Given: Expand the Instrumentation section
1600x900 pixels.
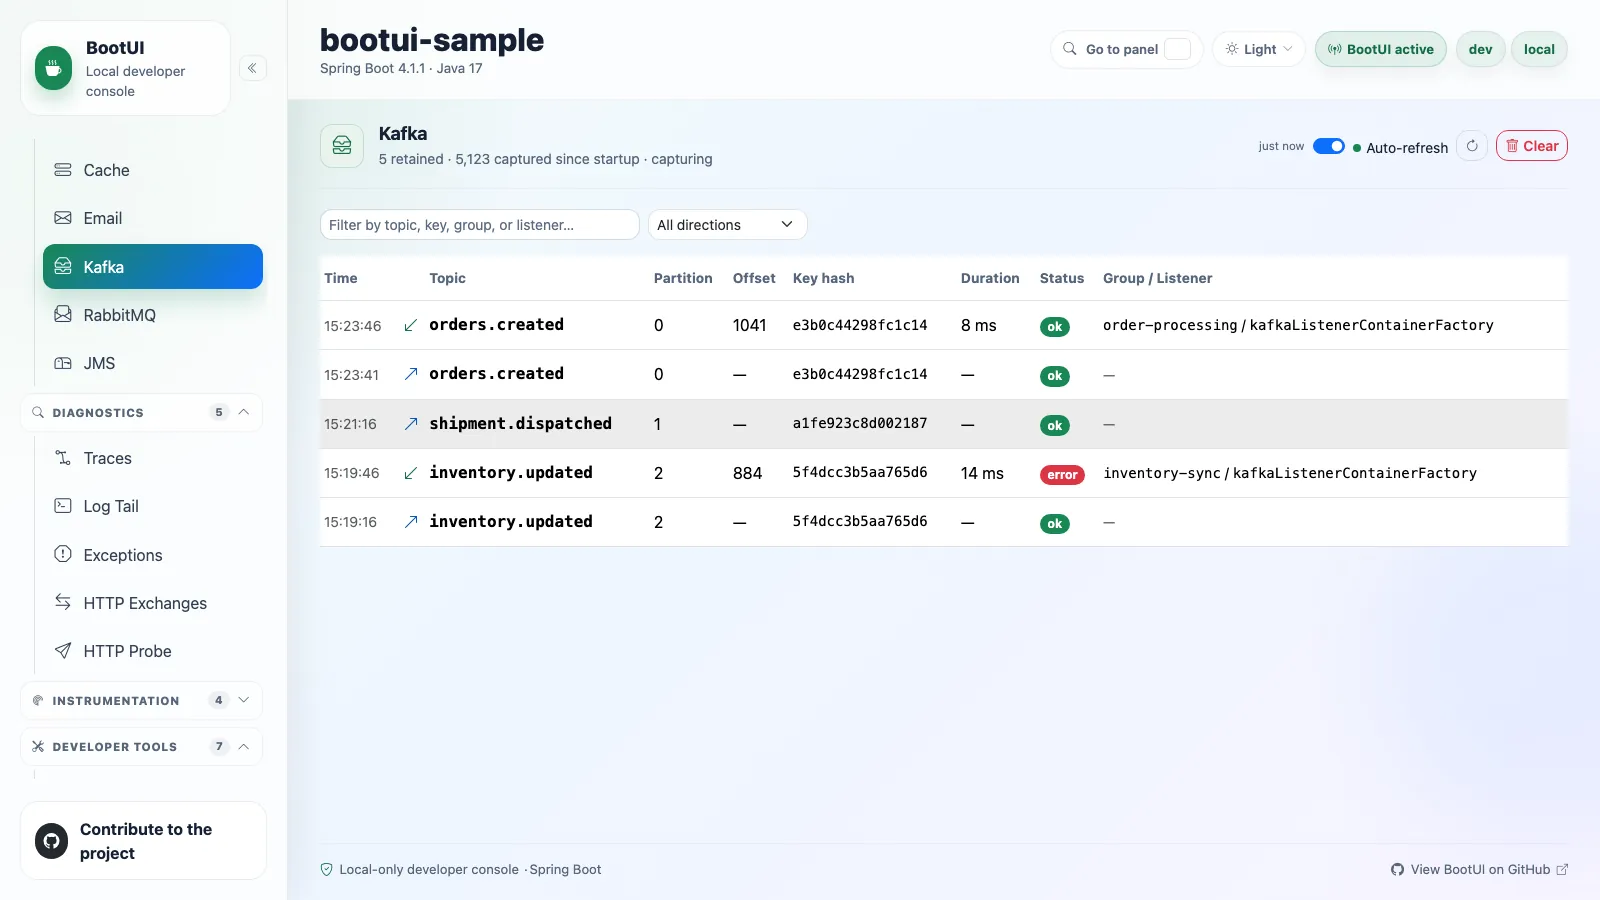Looking at the screenshot, I should [142, 701].
